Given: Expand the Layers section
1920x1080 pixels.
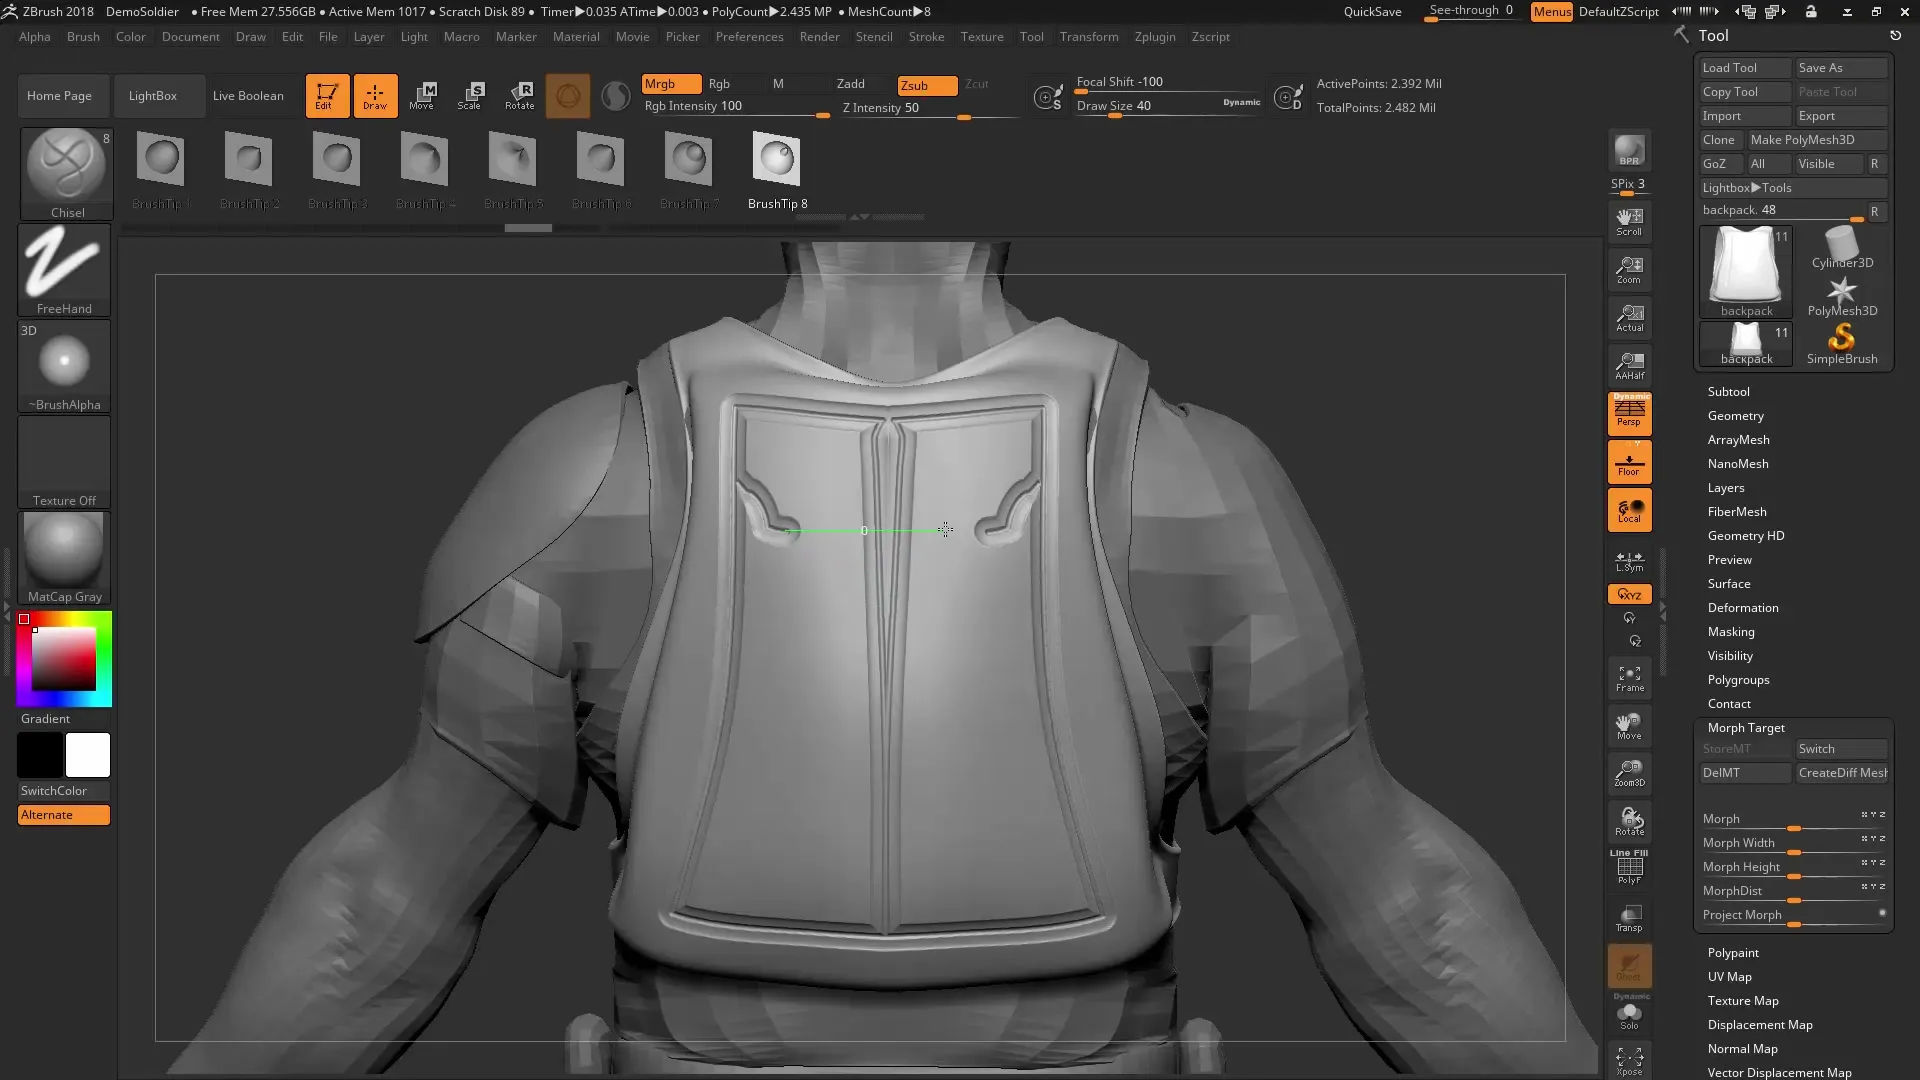Looking at the screenshot, I should click(x=1726, y=488).
